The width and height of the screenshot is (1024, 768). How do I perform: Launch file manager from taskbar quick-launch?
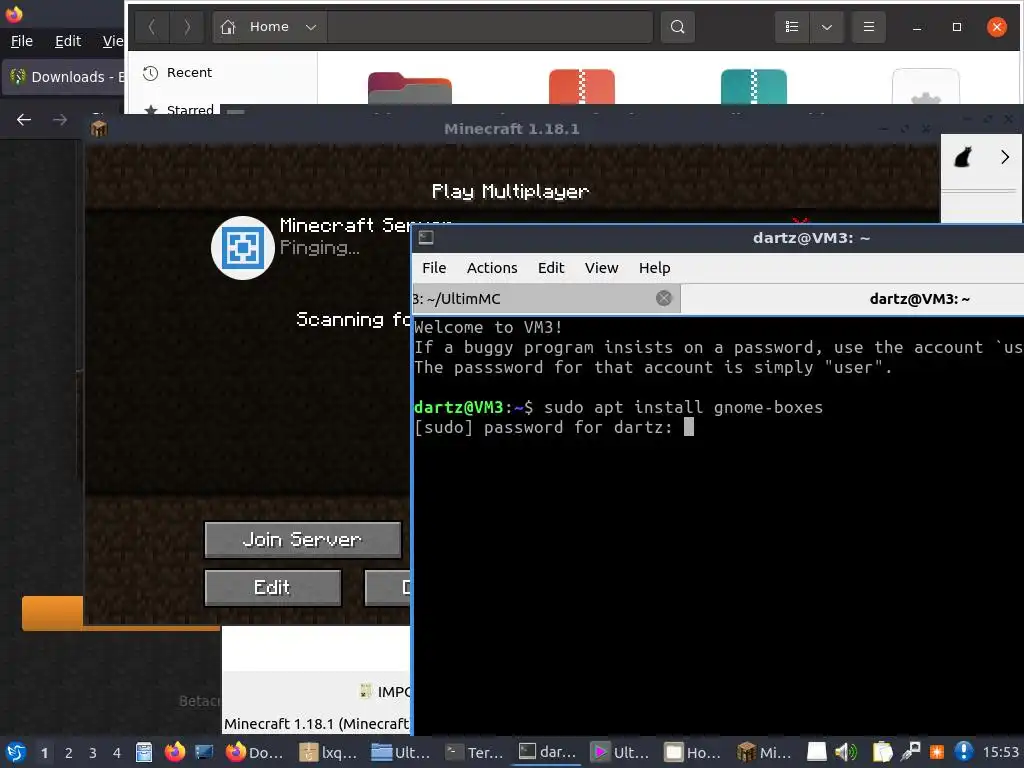144,752
